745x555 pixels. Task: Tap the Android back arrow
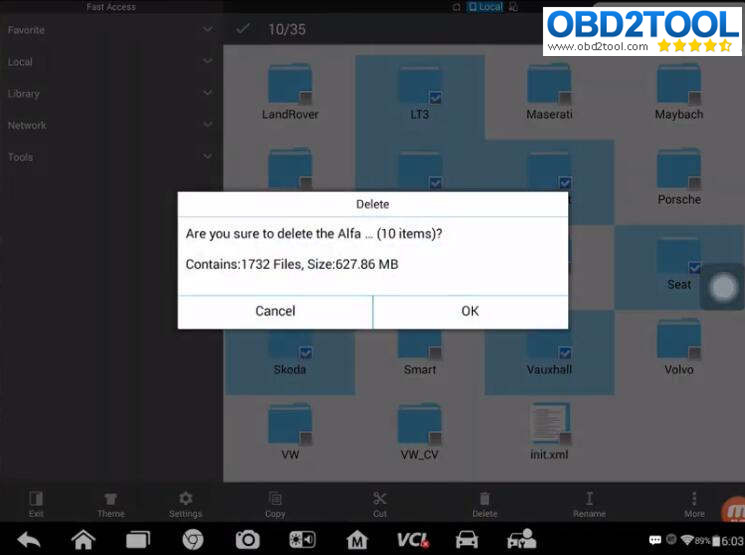pos(29,540)
